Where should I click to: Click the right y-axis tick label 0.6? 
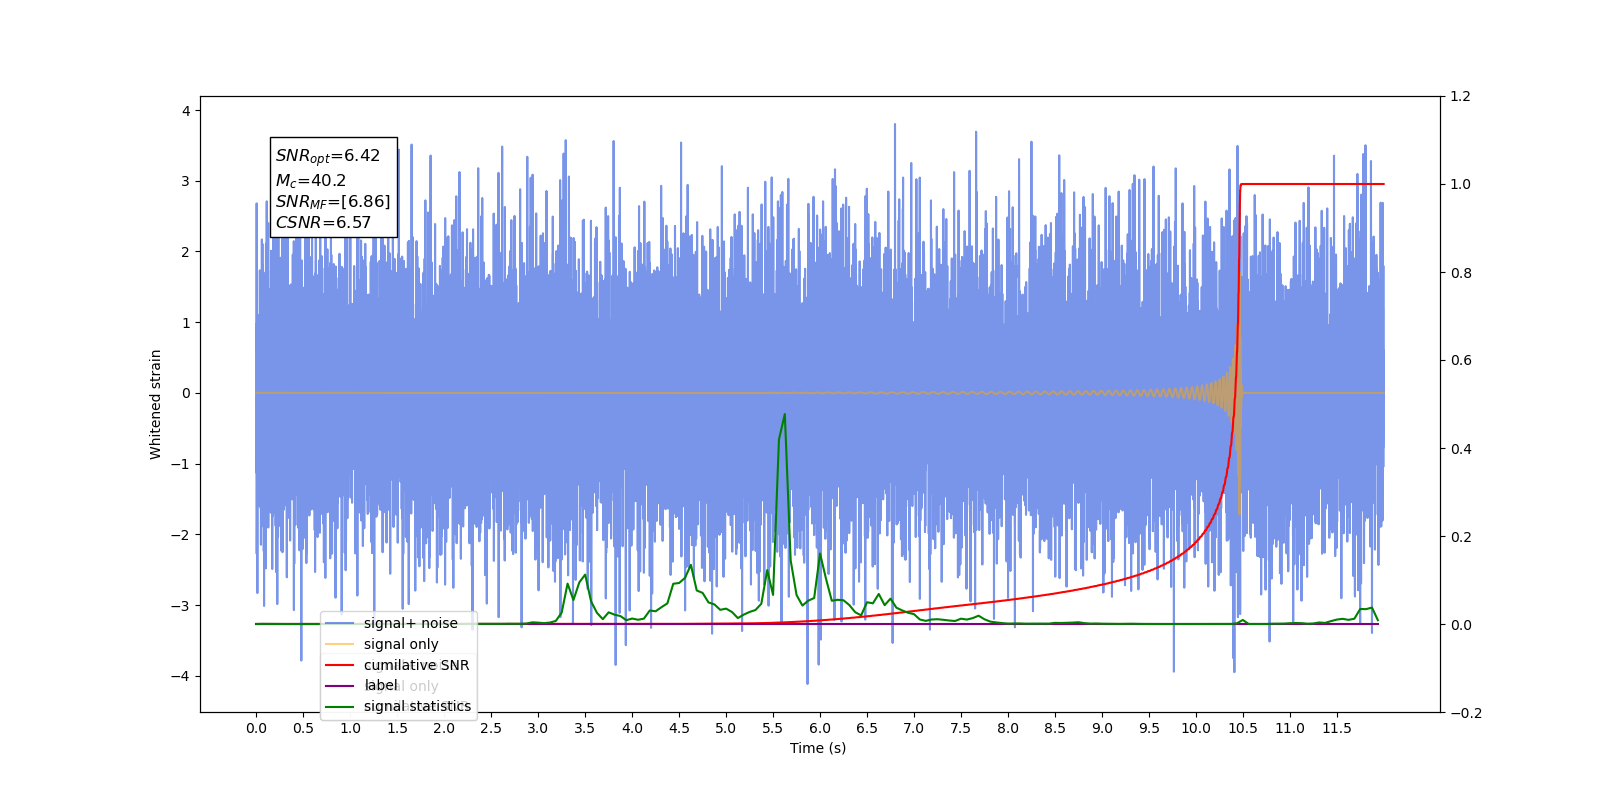point(1461,361)
